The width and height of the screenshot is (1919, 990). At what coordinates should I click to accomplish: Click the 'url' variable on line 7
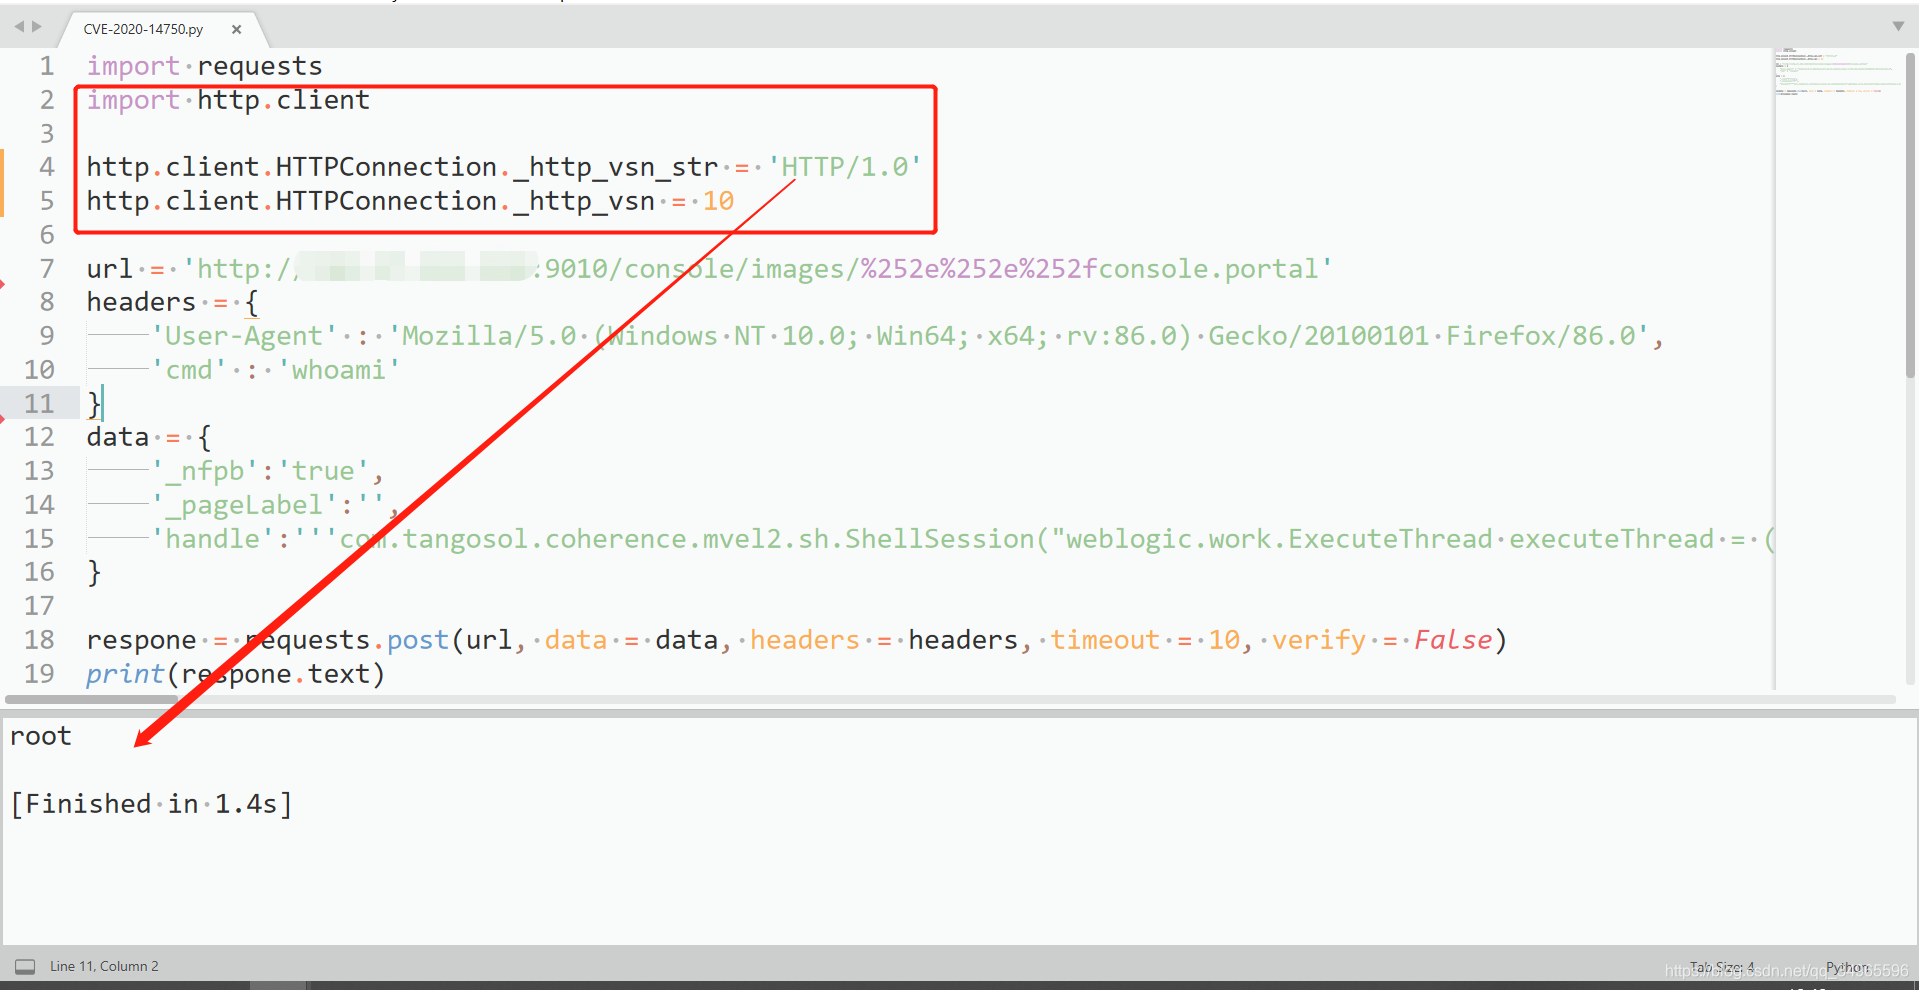(110, 269)
